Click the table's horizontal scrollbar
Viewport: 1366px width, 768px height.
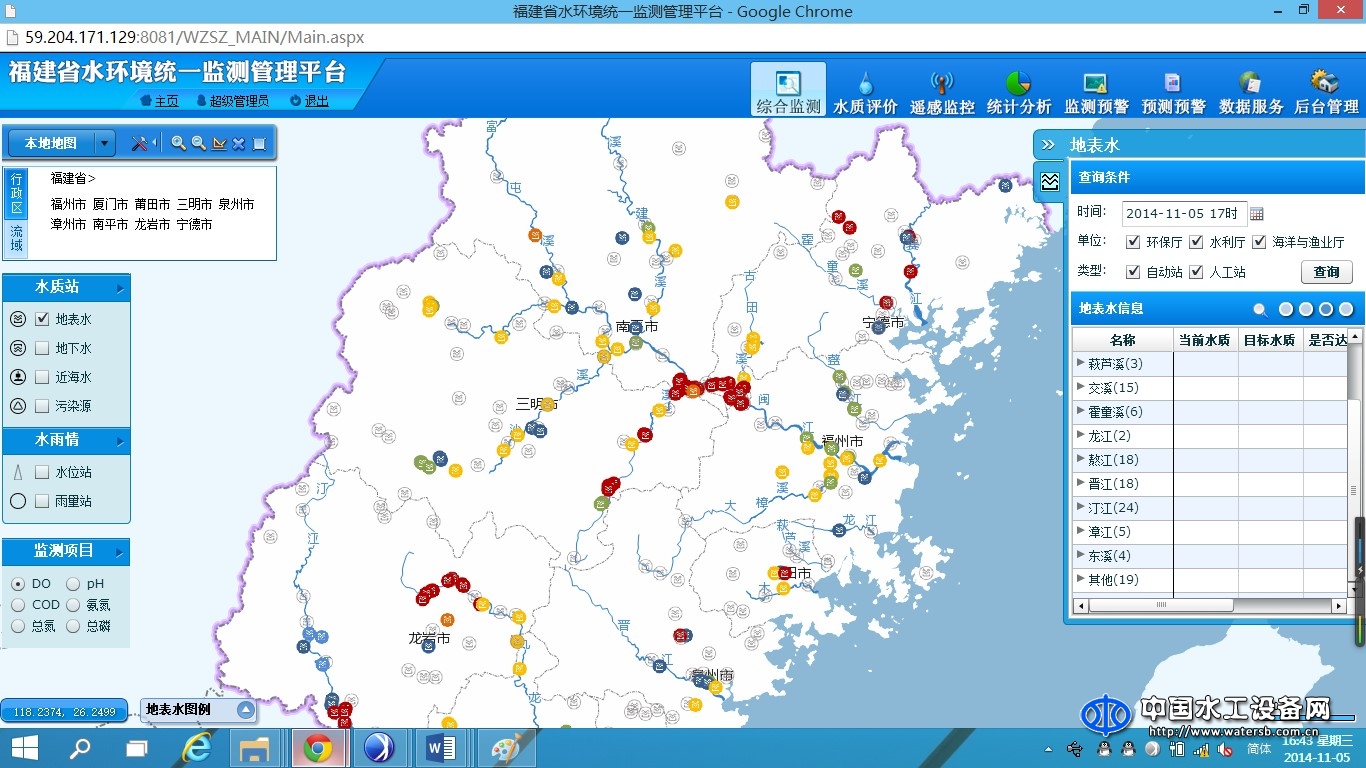pos(1160,605)
